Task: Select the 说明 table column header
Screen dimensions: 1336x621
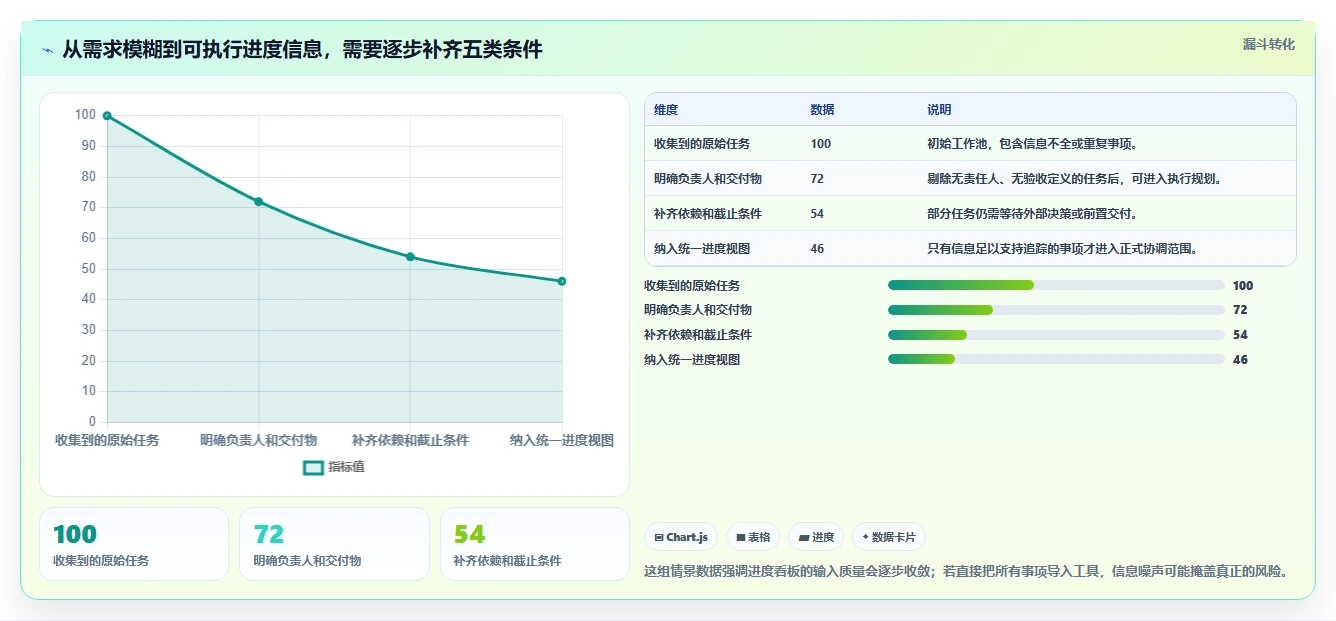Action: (x=939, y=110)
